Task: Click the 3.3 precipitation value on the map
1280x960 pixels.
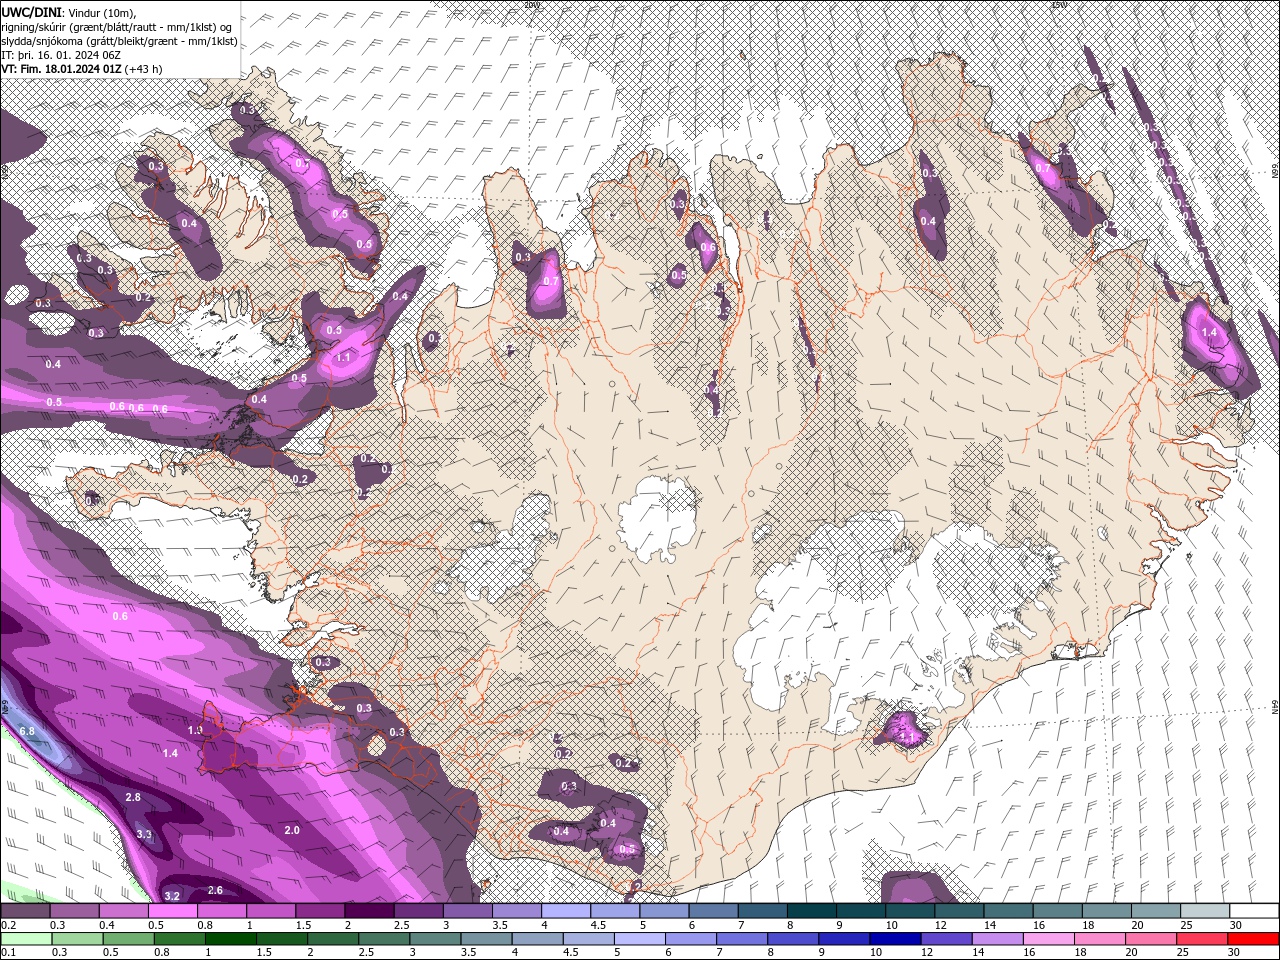Action: (144, 834)
